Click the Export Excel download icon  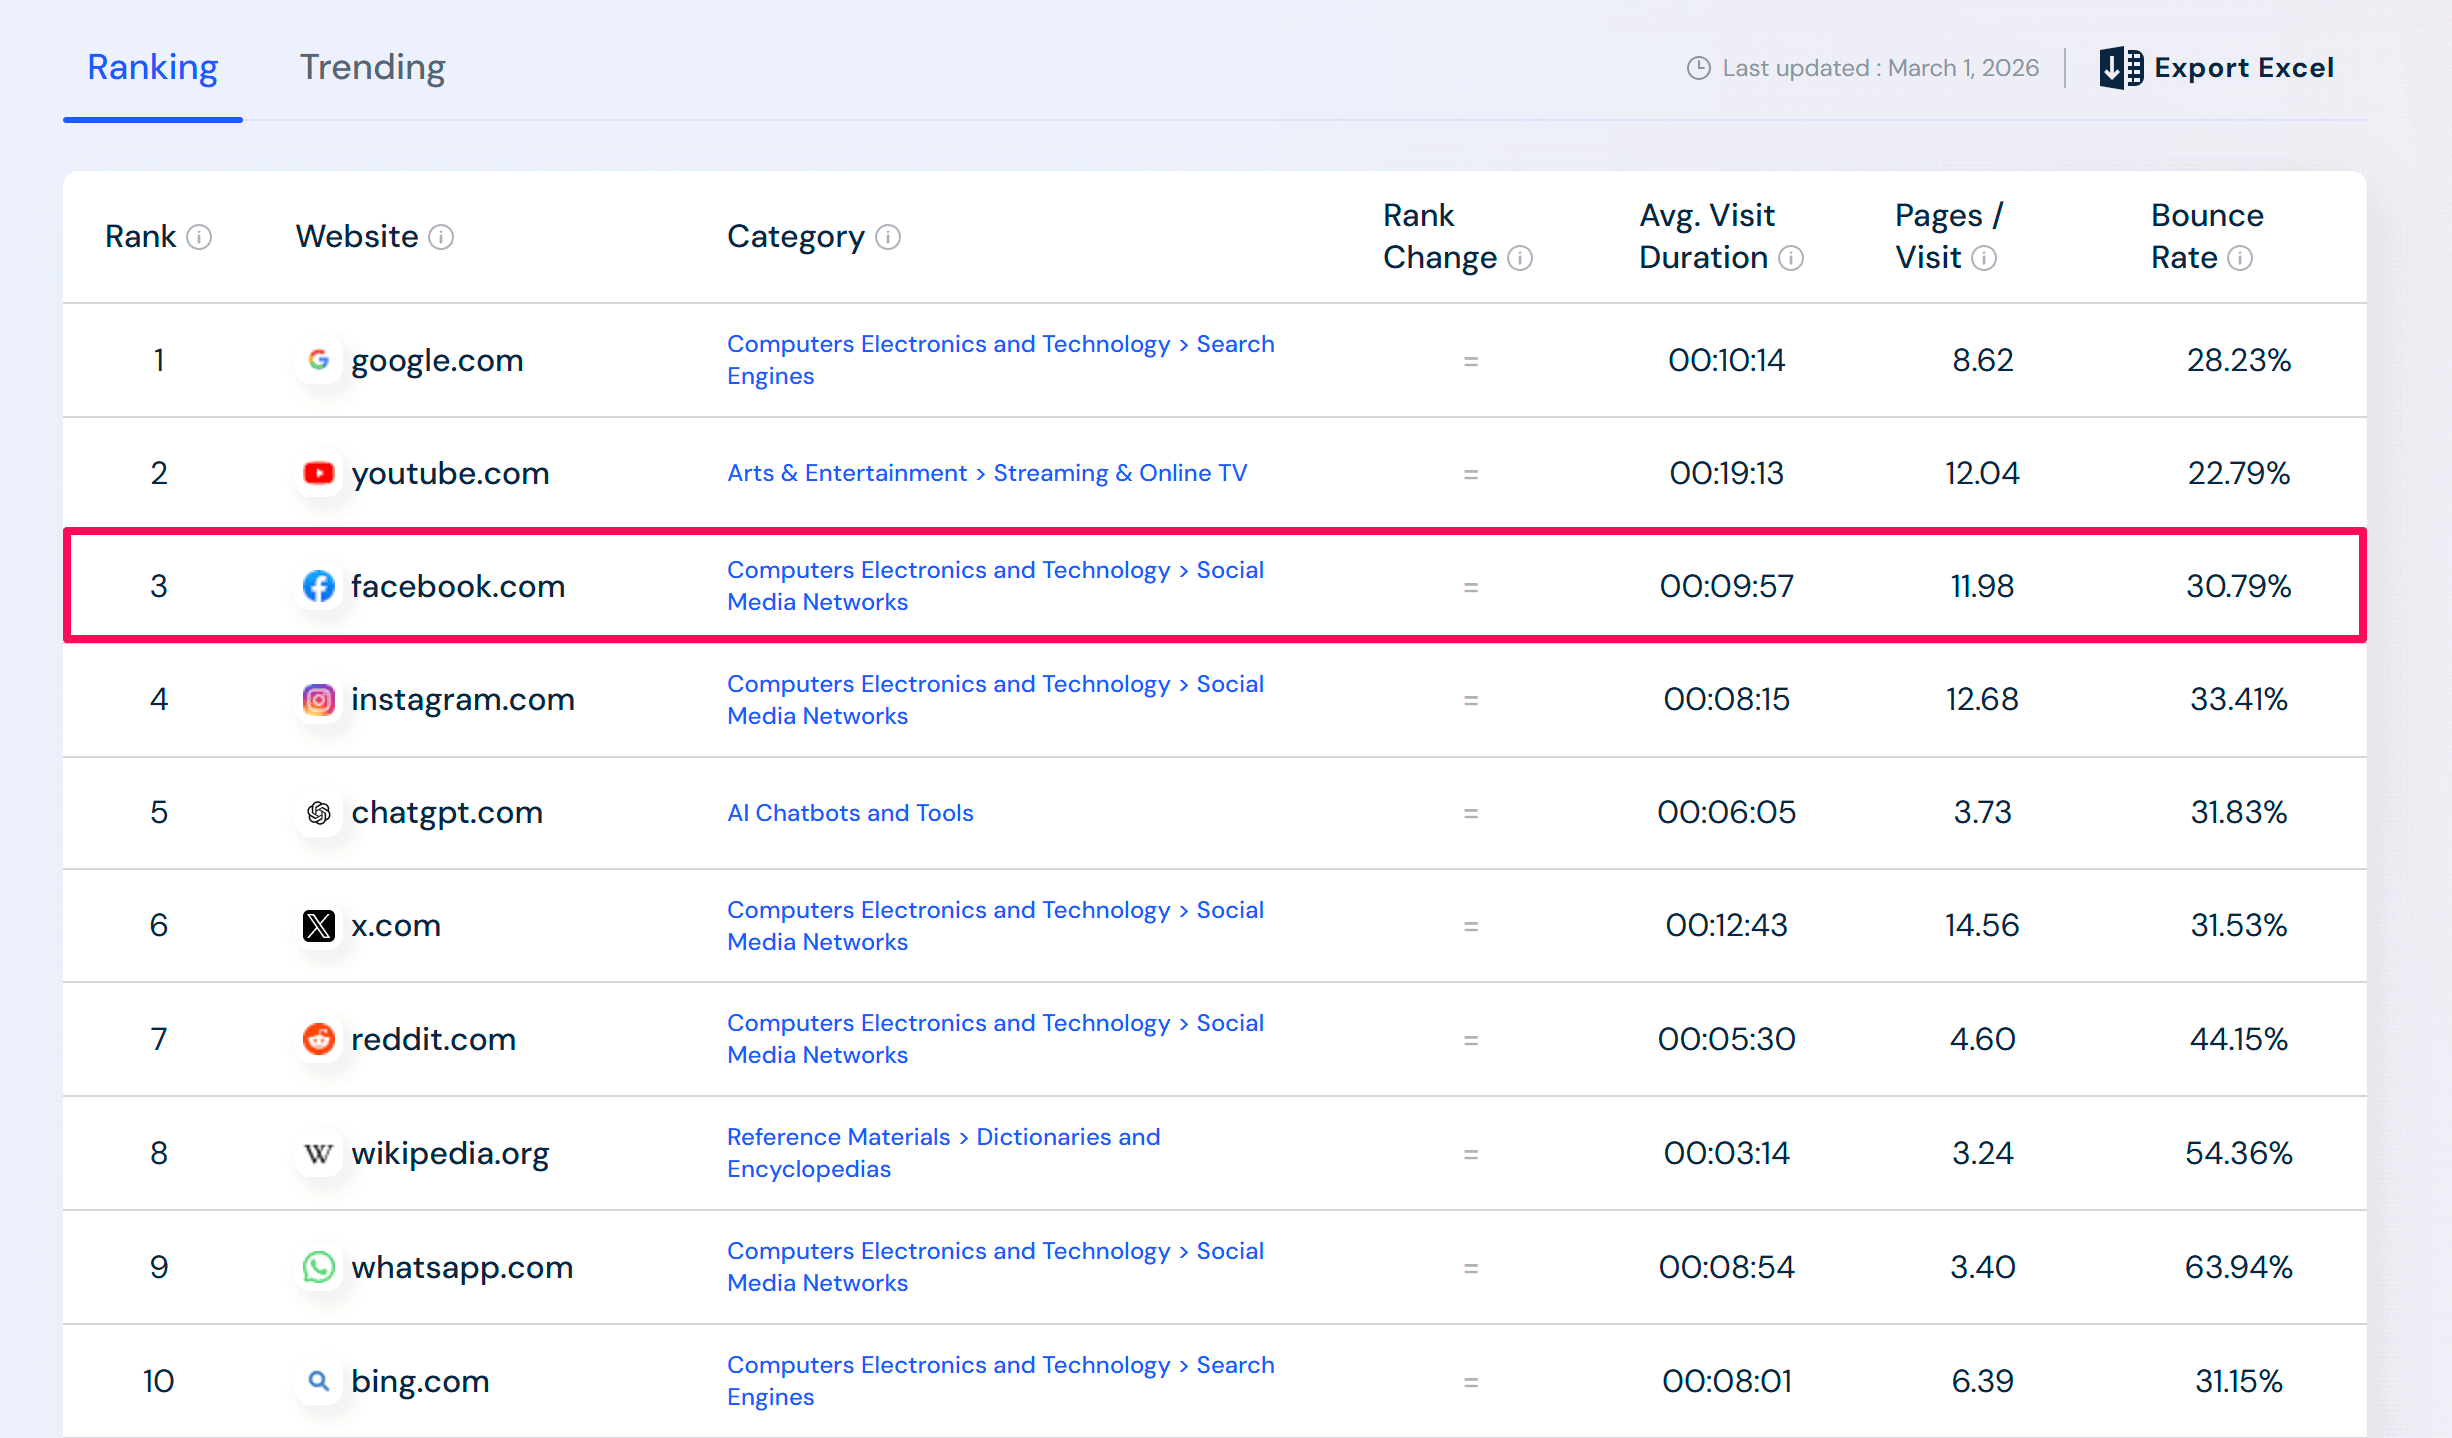[2120, 68]
